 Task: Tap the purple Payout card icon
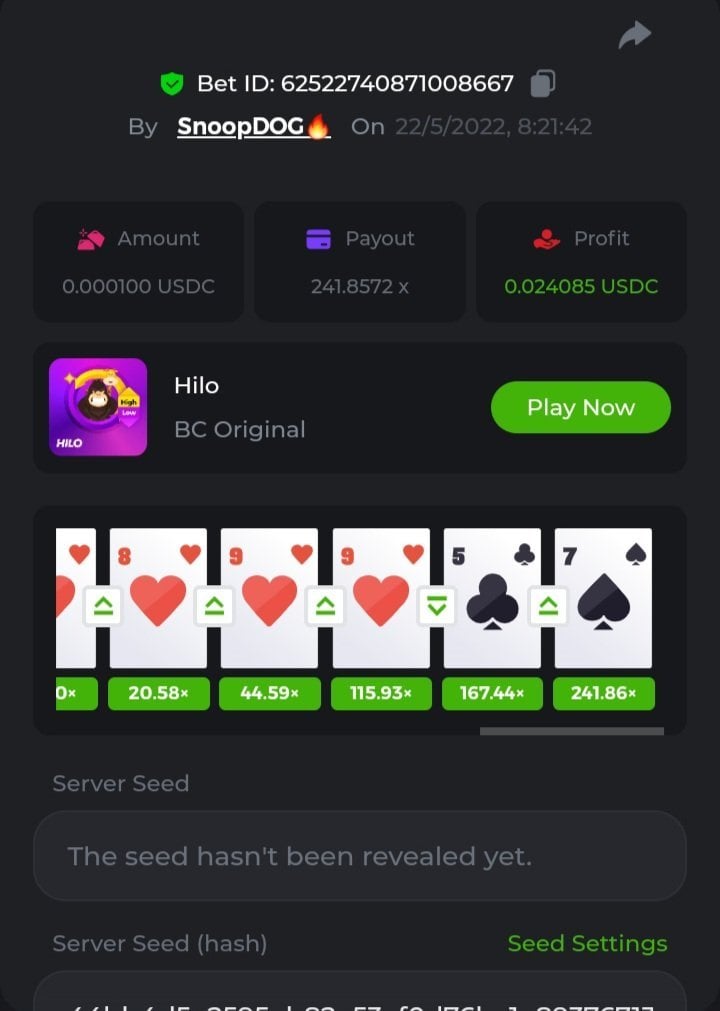coord(318,239)
